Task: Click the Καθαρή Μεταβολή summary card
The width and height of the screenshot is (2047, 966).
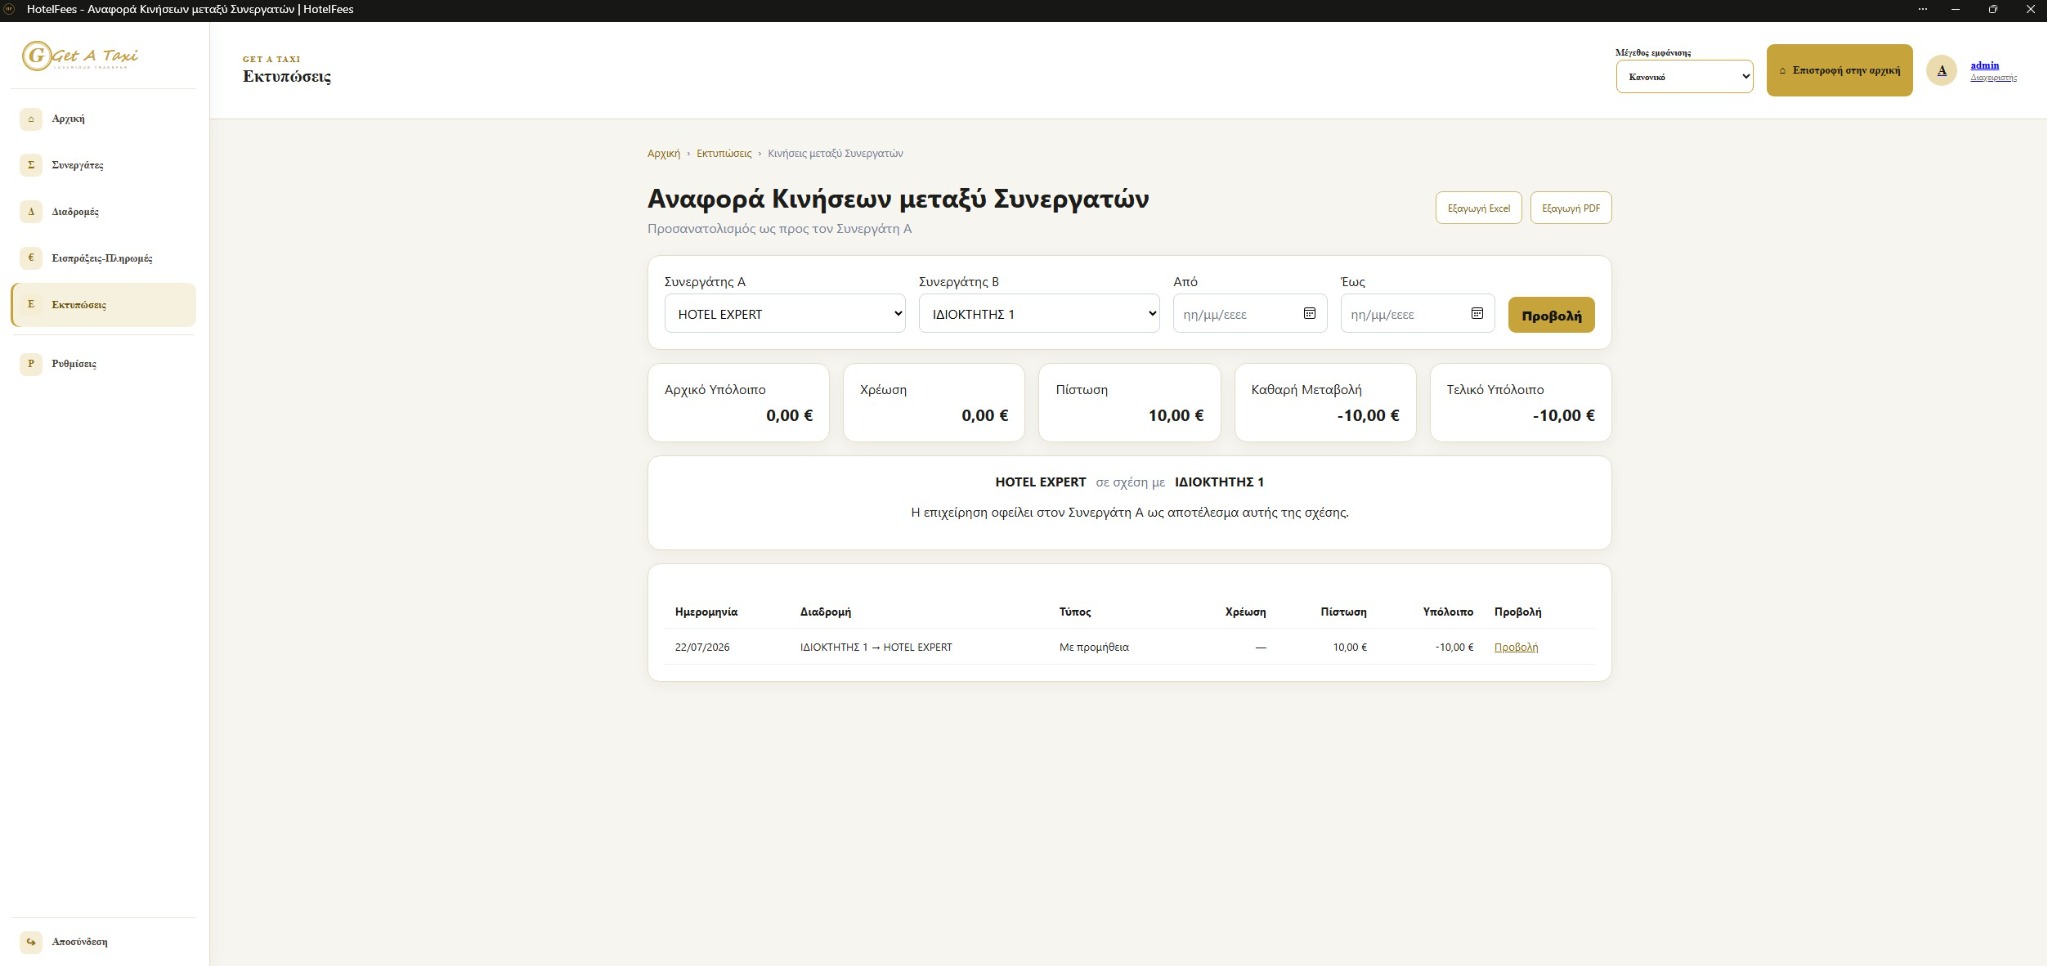Action: 1325,402
